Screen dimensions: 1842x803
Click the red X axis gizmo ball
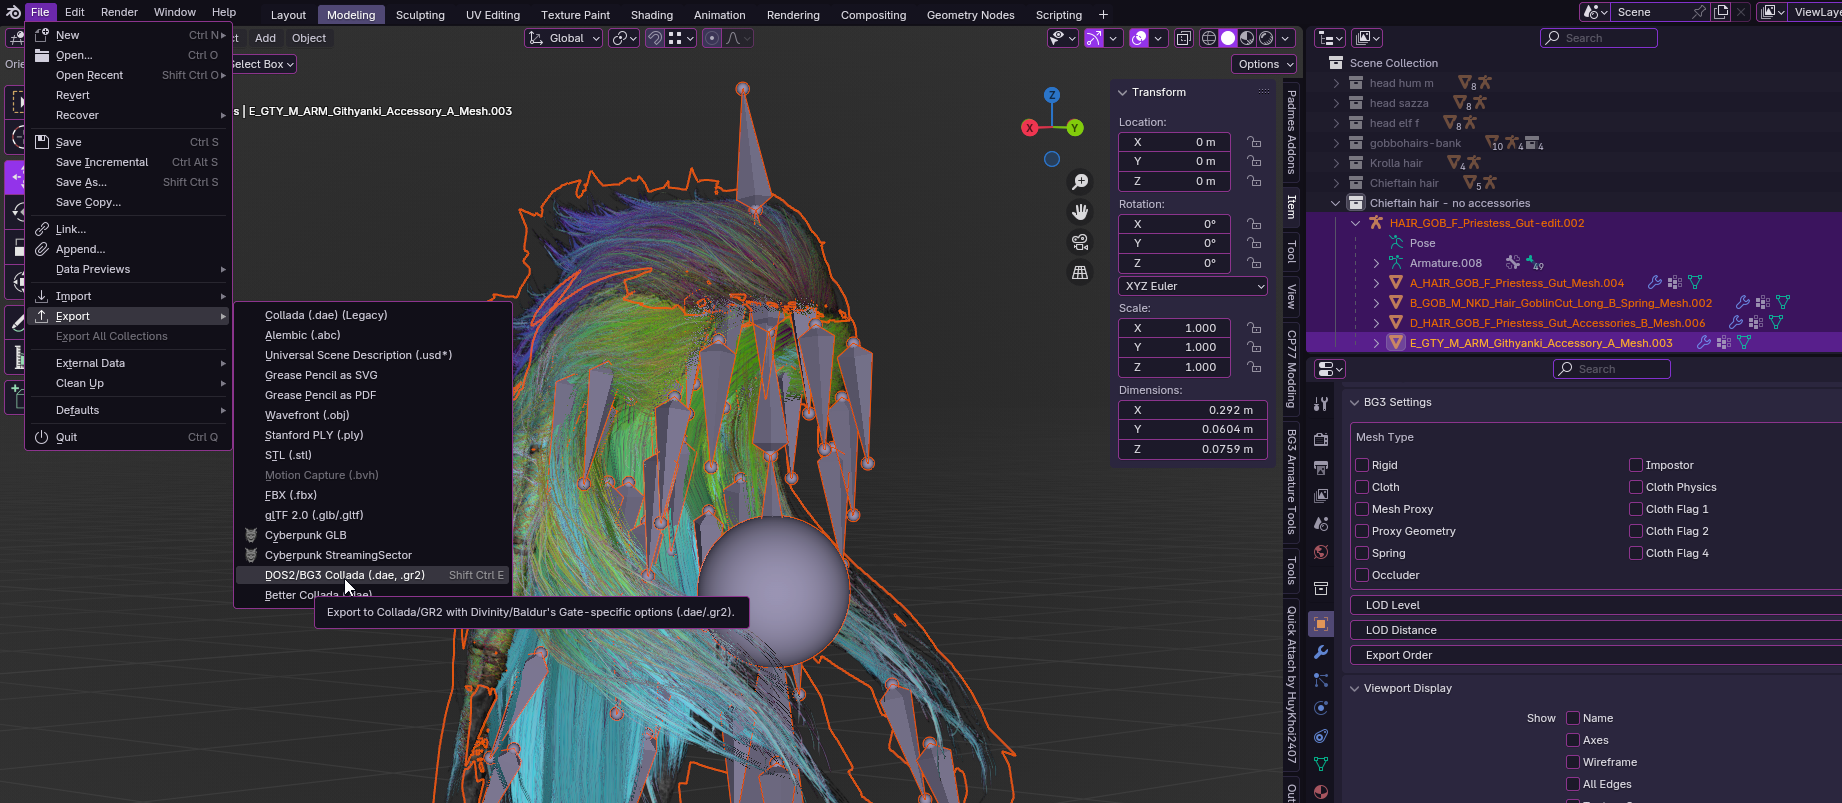pos(1029,128)
